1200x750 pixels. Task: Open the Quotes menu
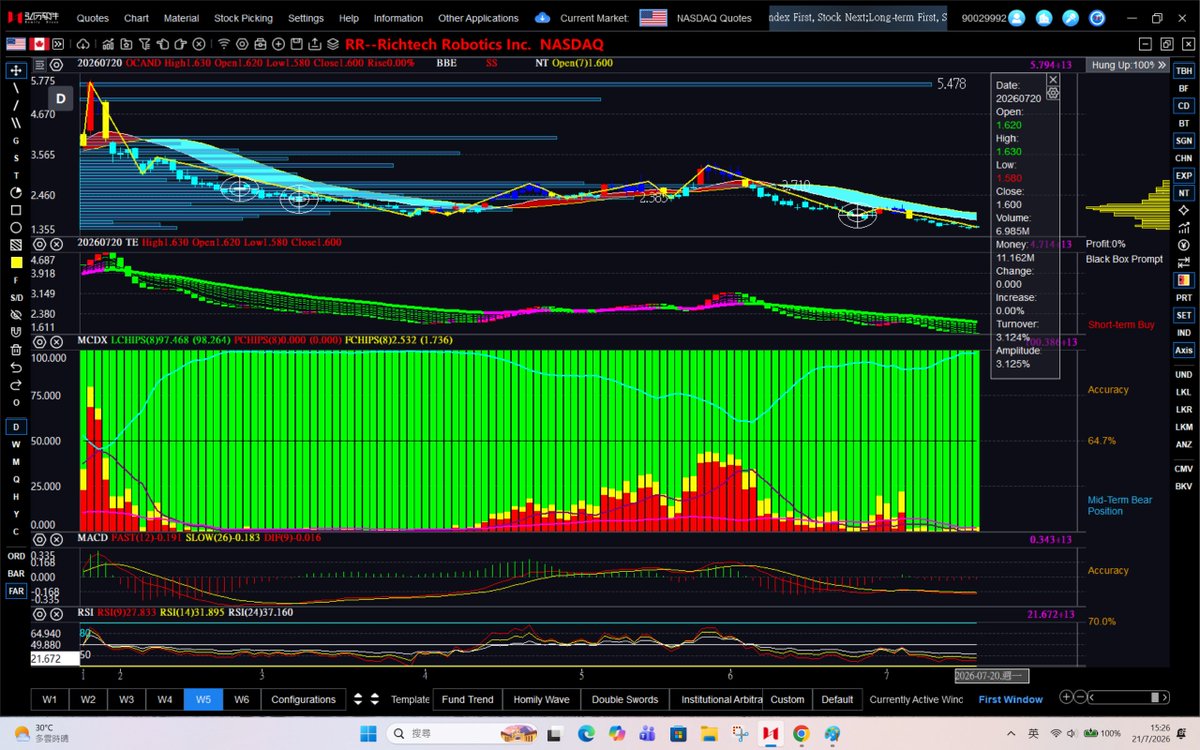[x=93, y=18]
